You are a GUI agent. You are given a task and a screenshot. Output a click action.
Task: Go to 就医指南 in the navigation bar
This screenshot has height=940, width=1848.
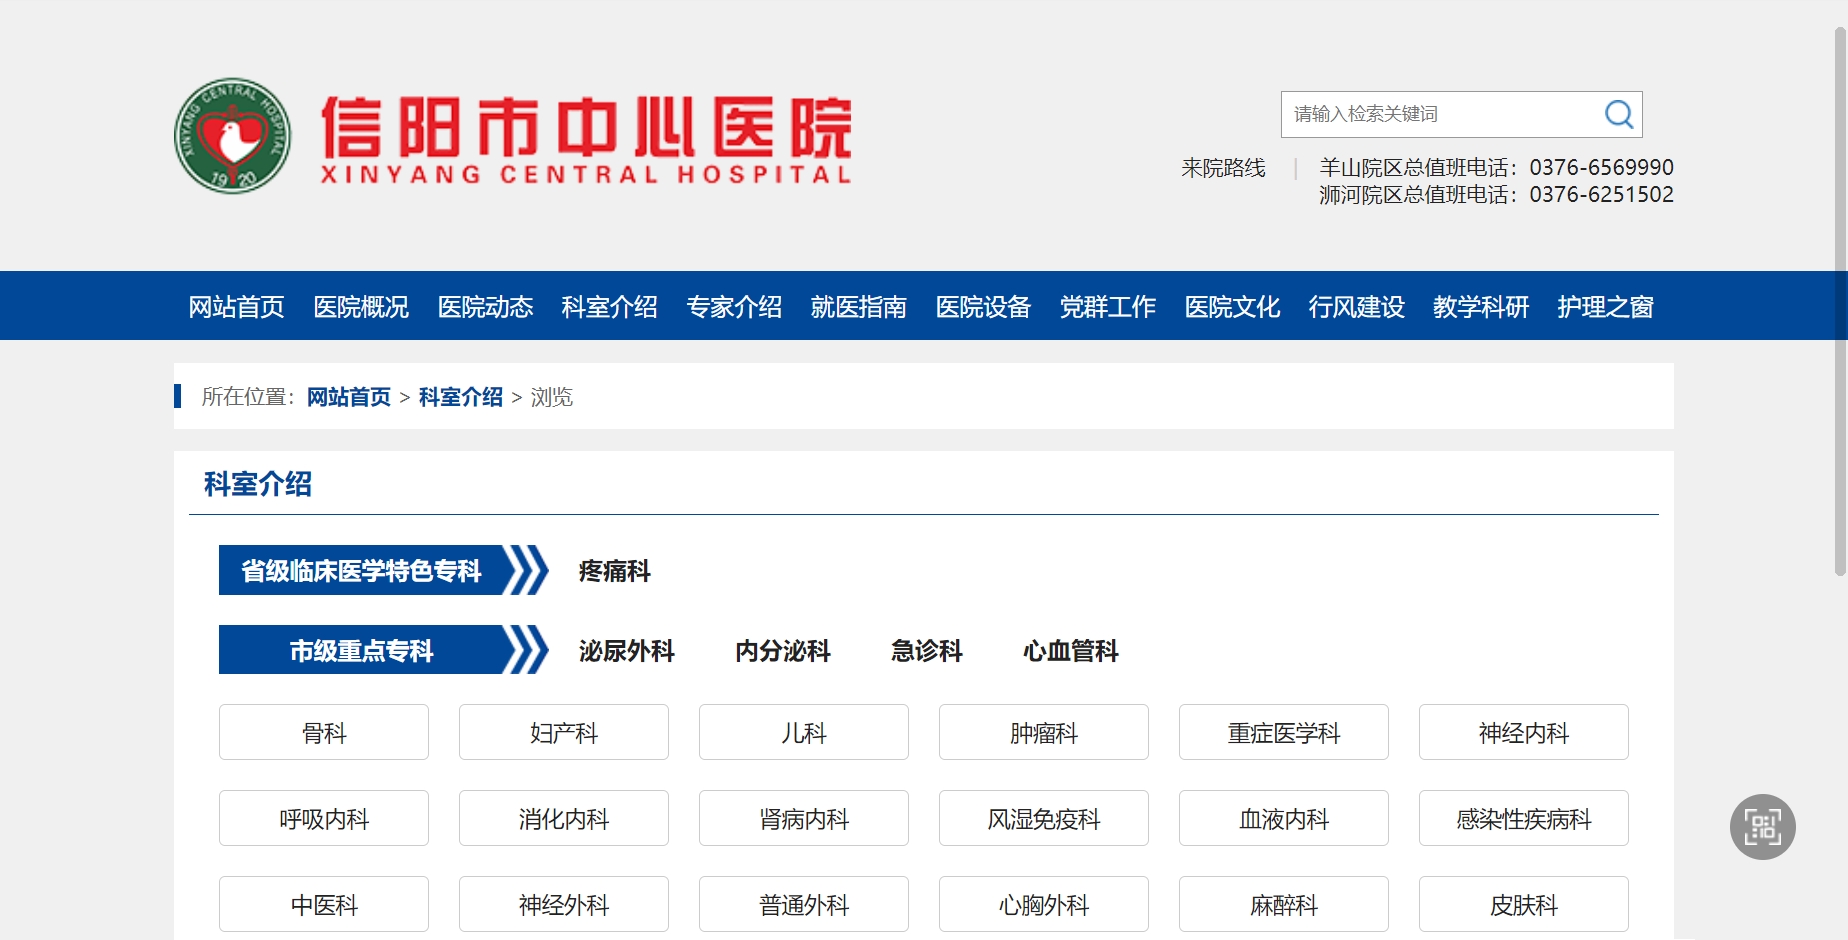(858, 306)
